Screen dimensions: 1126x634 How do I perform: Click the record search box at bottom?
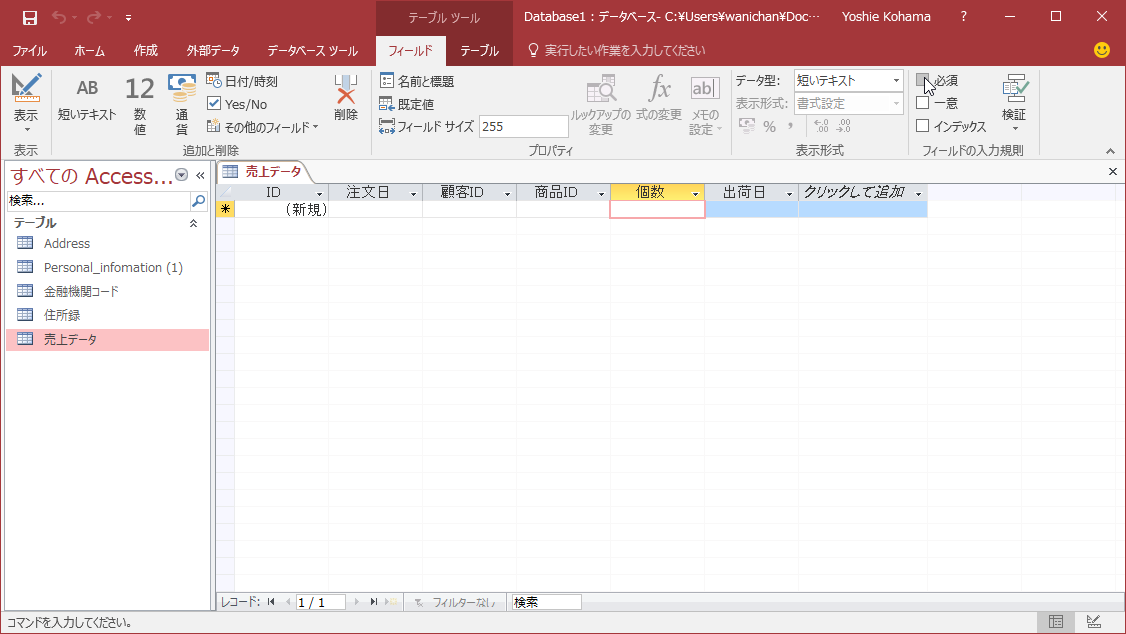(x=546, y=602)
